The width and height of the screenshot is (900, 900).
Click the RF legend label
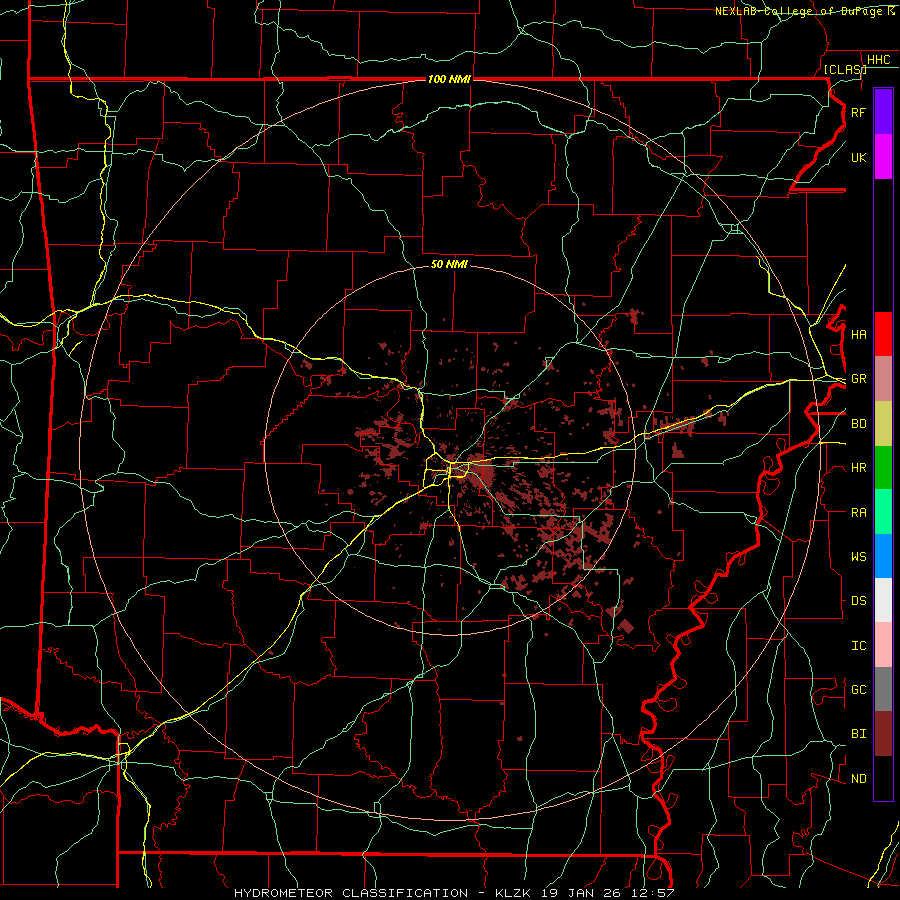pyautogui.click(x=858, y=113)
